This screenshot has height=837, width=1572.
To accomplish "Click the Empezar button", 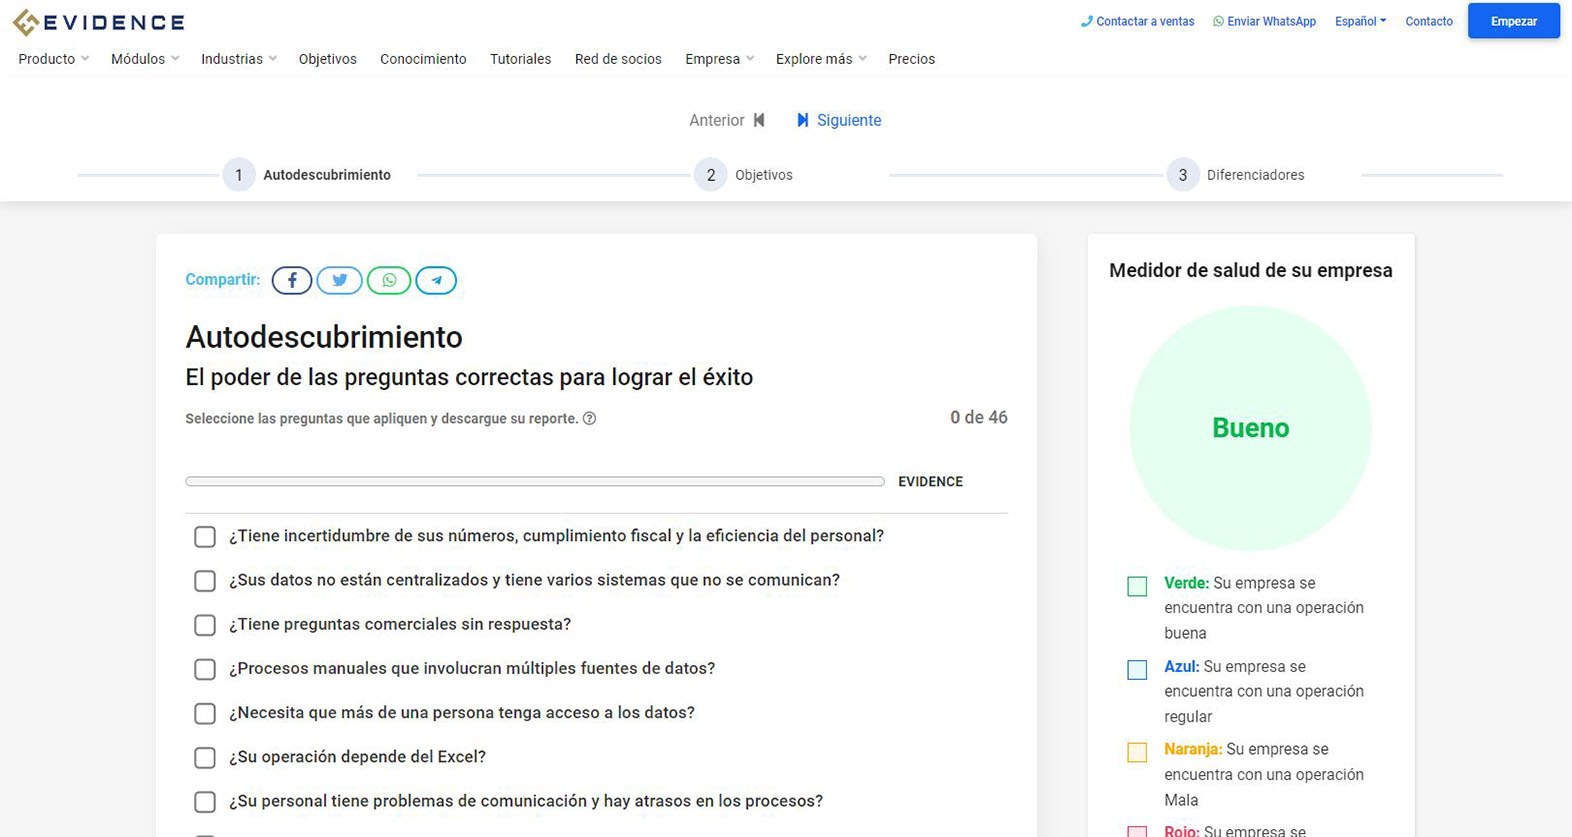I will coord(1513,21).
